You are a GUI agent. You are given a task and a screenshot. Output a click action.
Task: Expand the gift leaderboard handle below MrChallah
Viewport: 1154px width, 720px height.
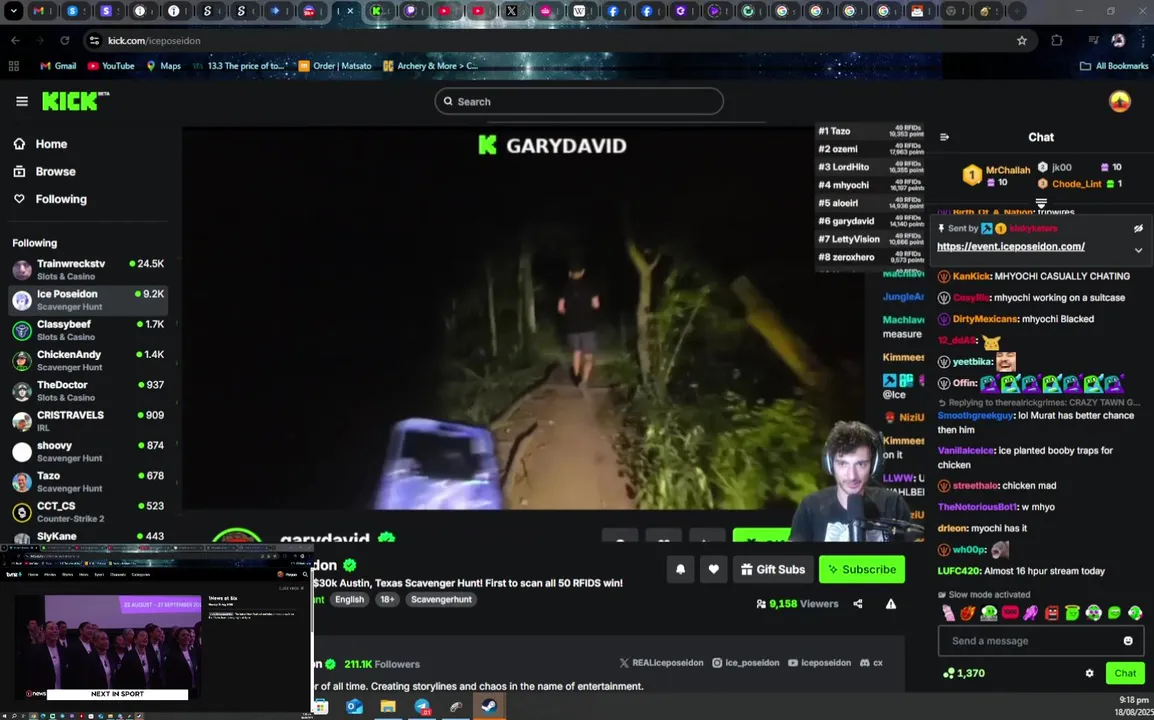tap(1041, 202)
